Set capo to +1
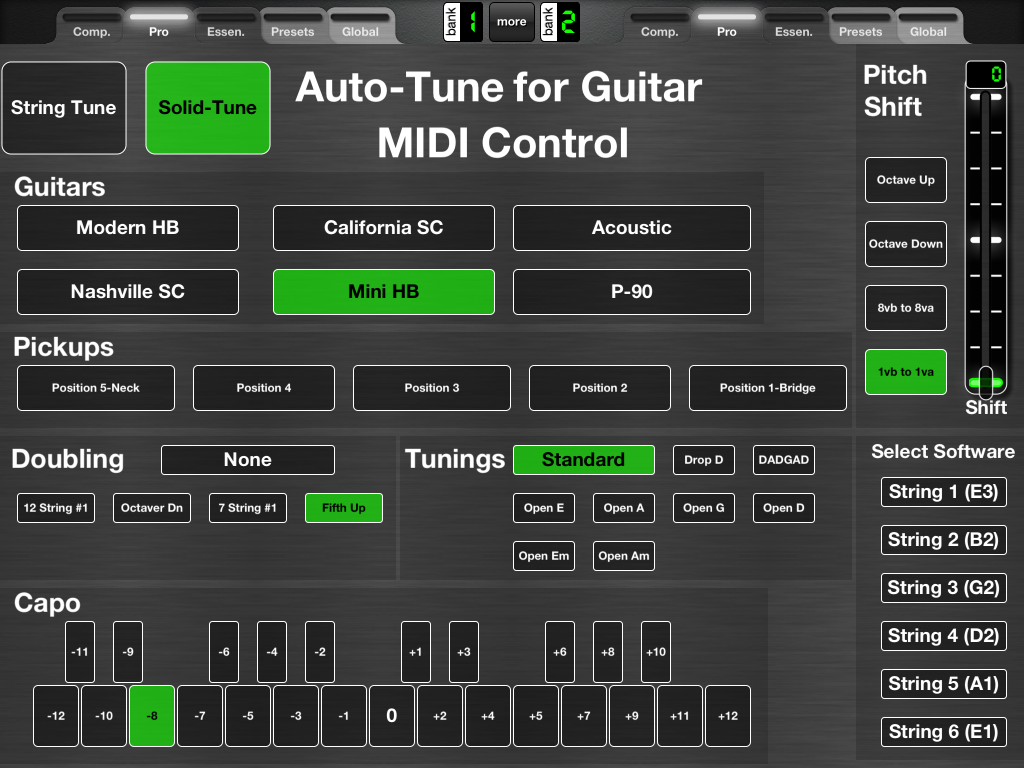The height and width of the screenshot is (768, 1024). click(x=416, y=652)
